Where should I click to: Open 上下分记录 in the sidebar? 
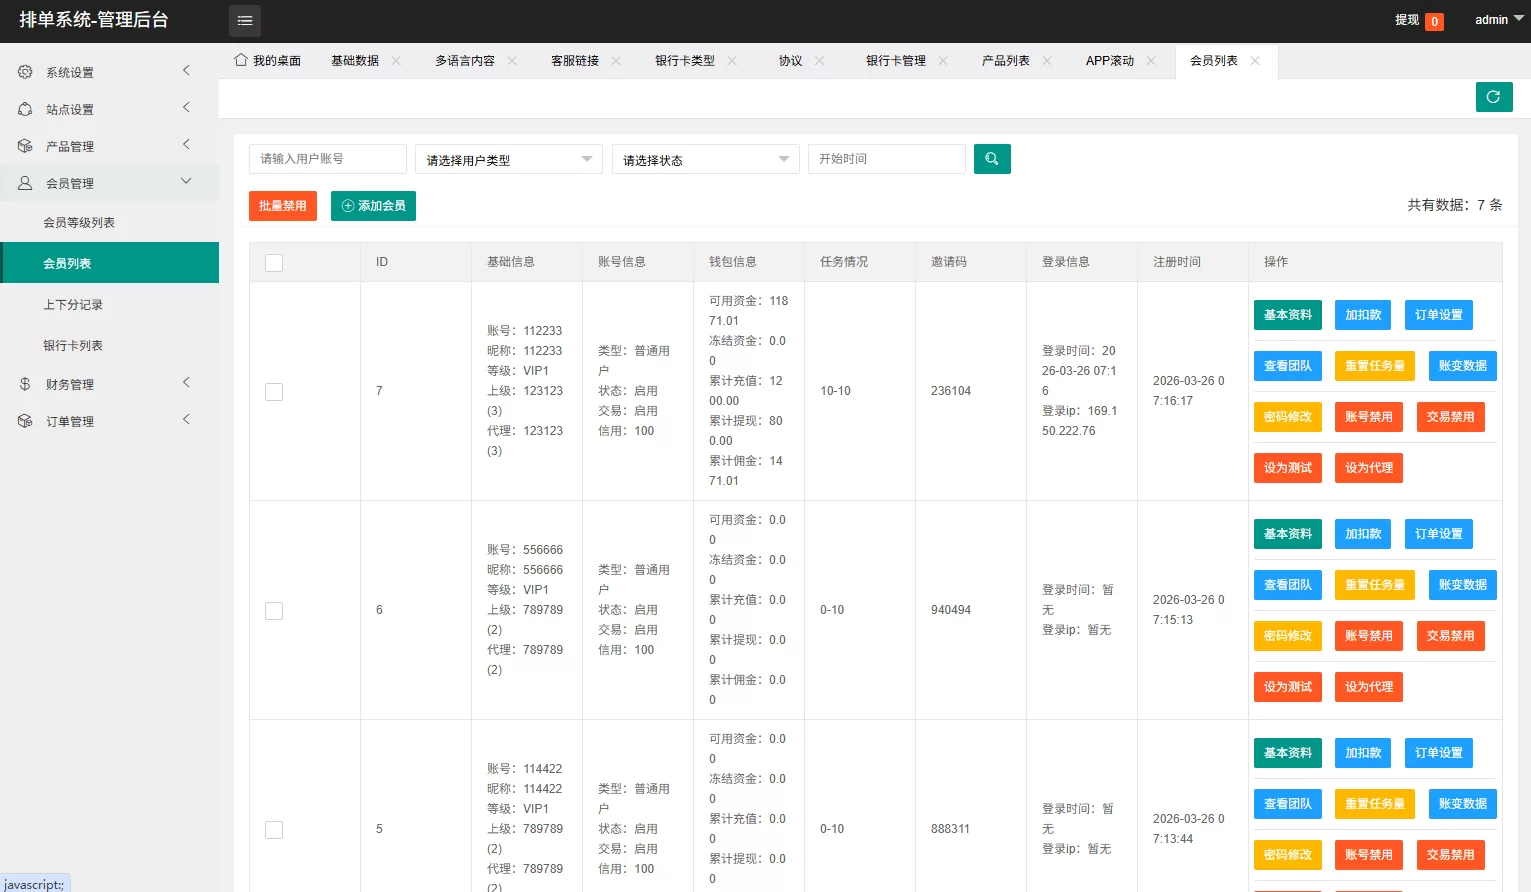(x=73, y=305)
